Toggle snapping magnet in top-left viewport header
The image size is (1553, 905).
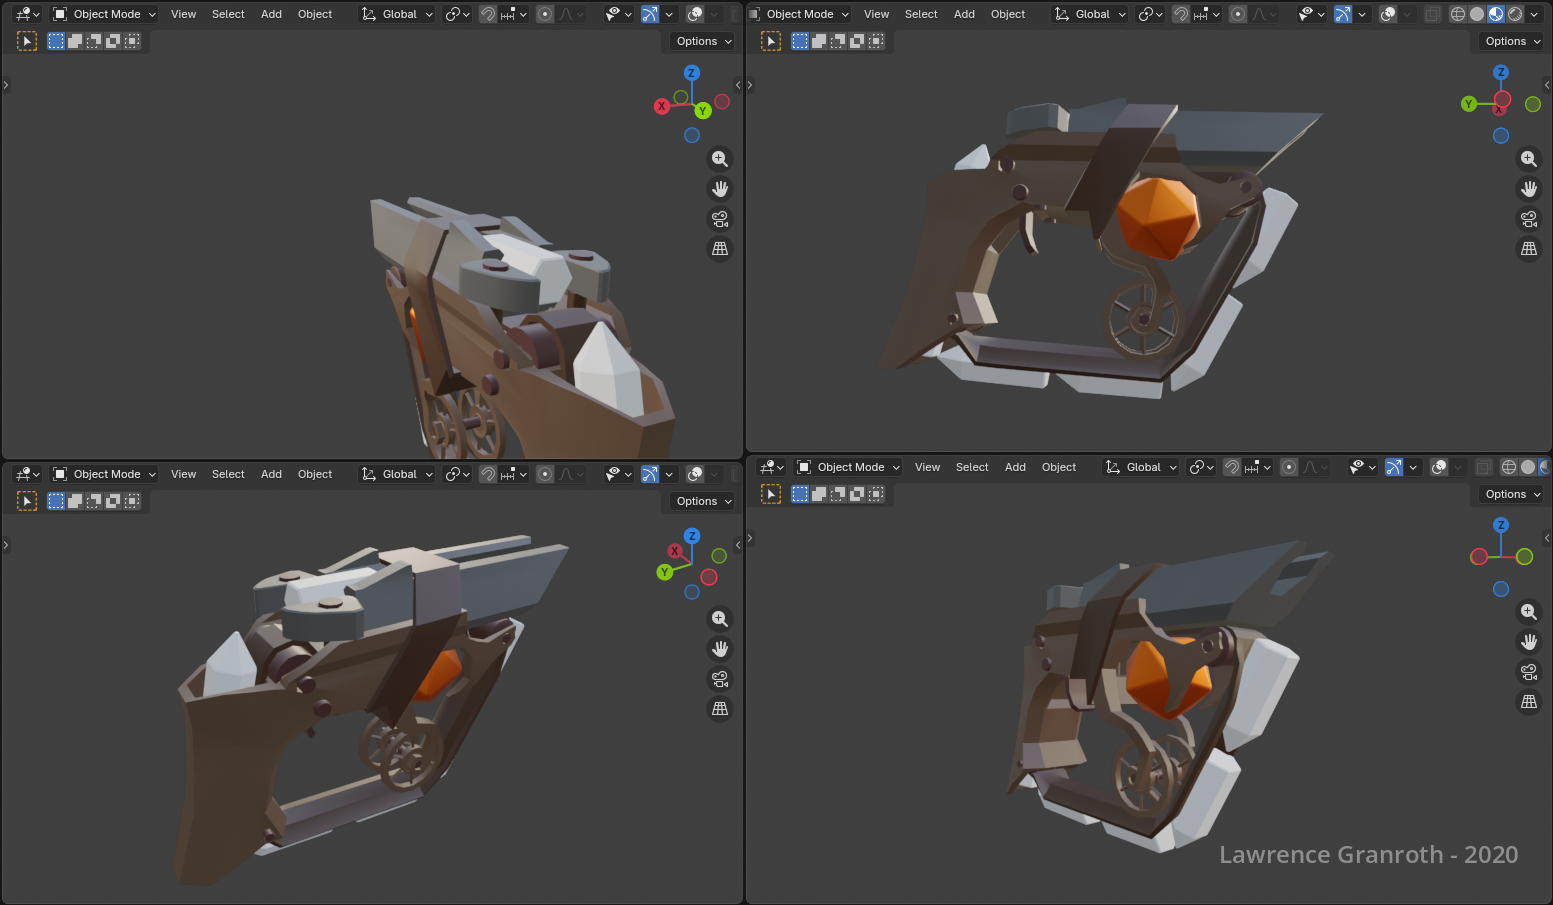[x=487, y=14]
